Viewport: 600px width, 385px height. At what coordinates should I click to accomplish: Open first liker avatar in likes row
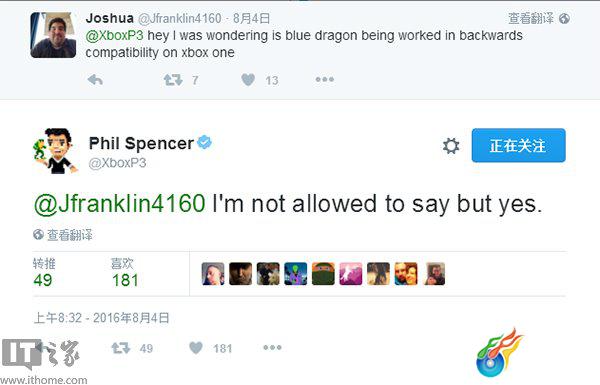point(213,274)
